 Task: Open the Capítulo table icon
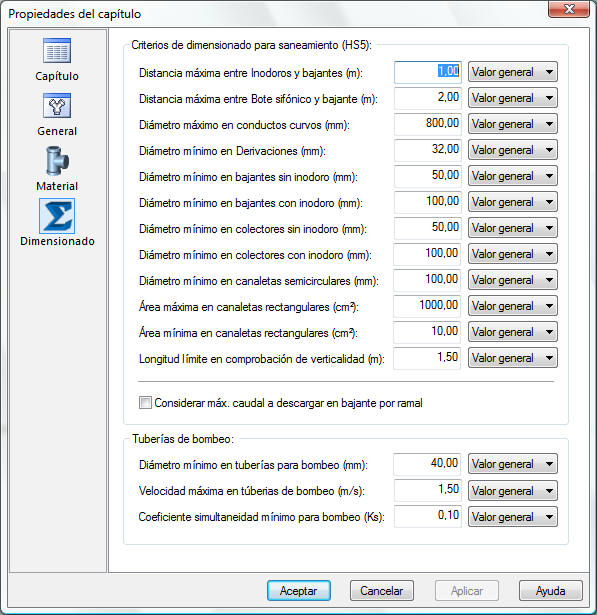click(x=57, y=51)
